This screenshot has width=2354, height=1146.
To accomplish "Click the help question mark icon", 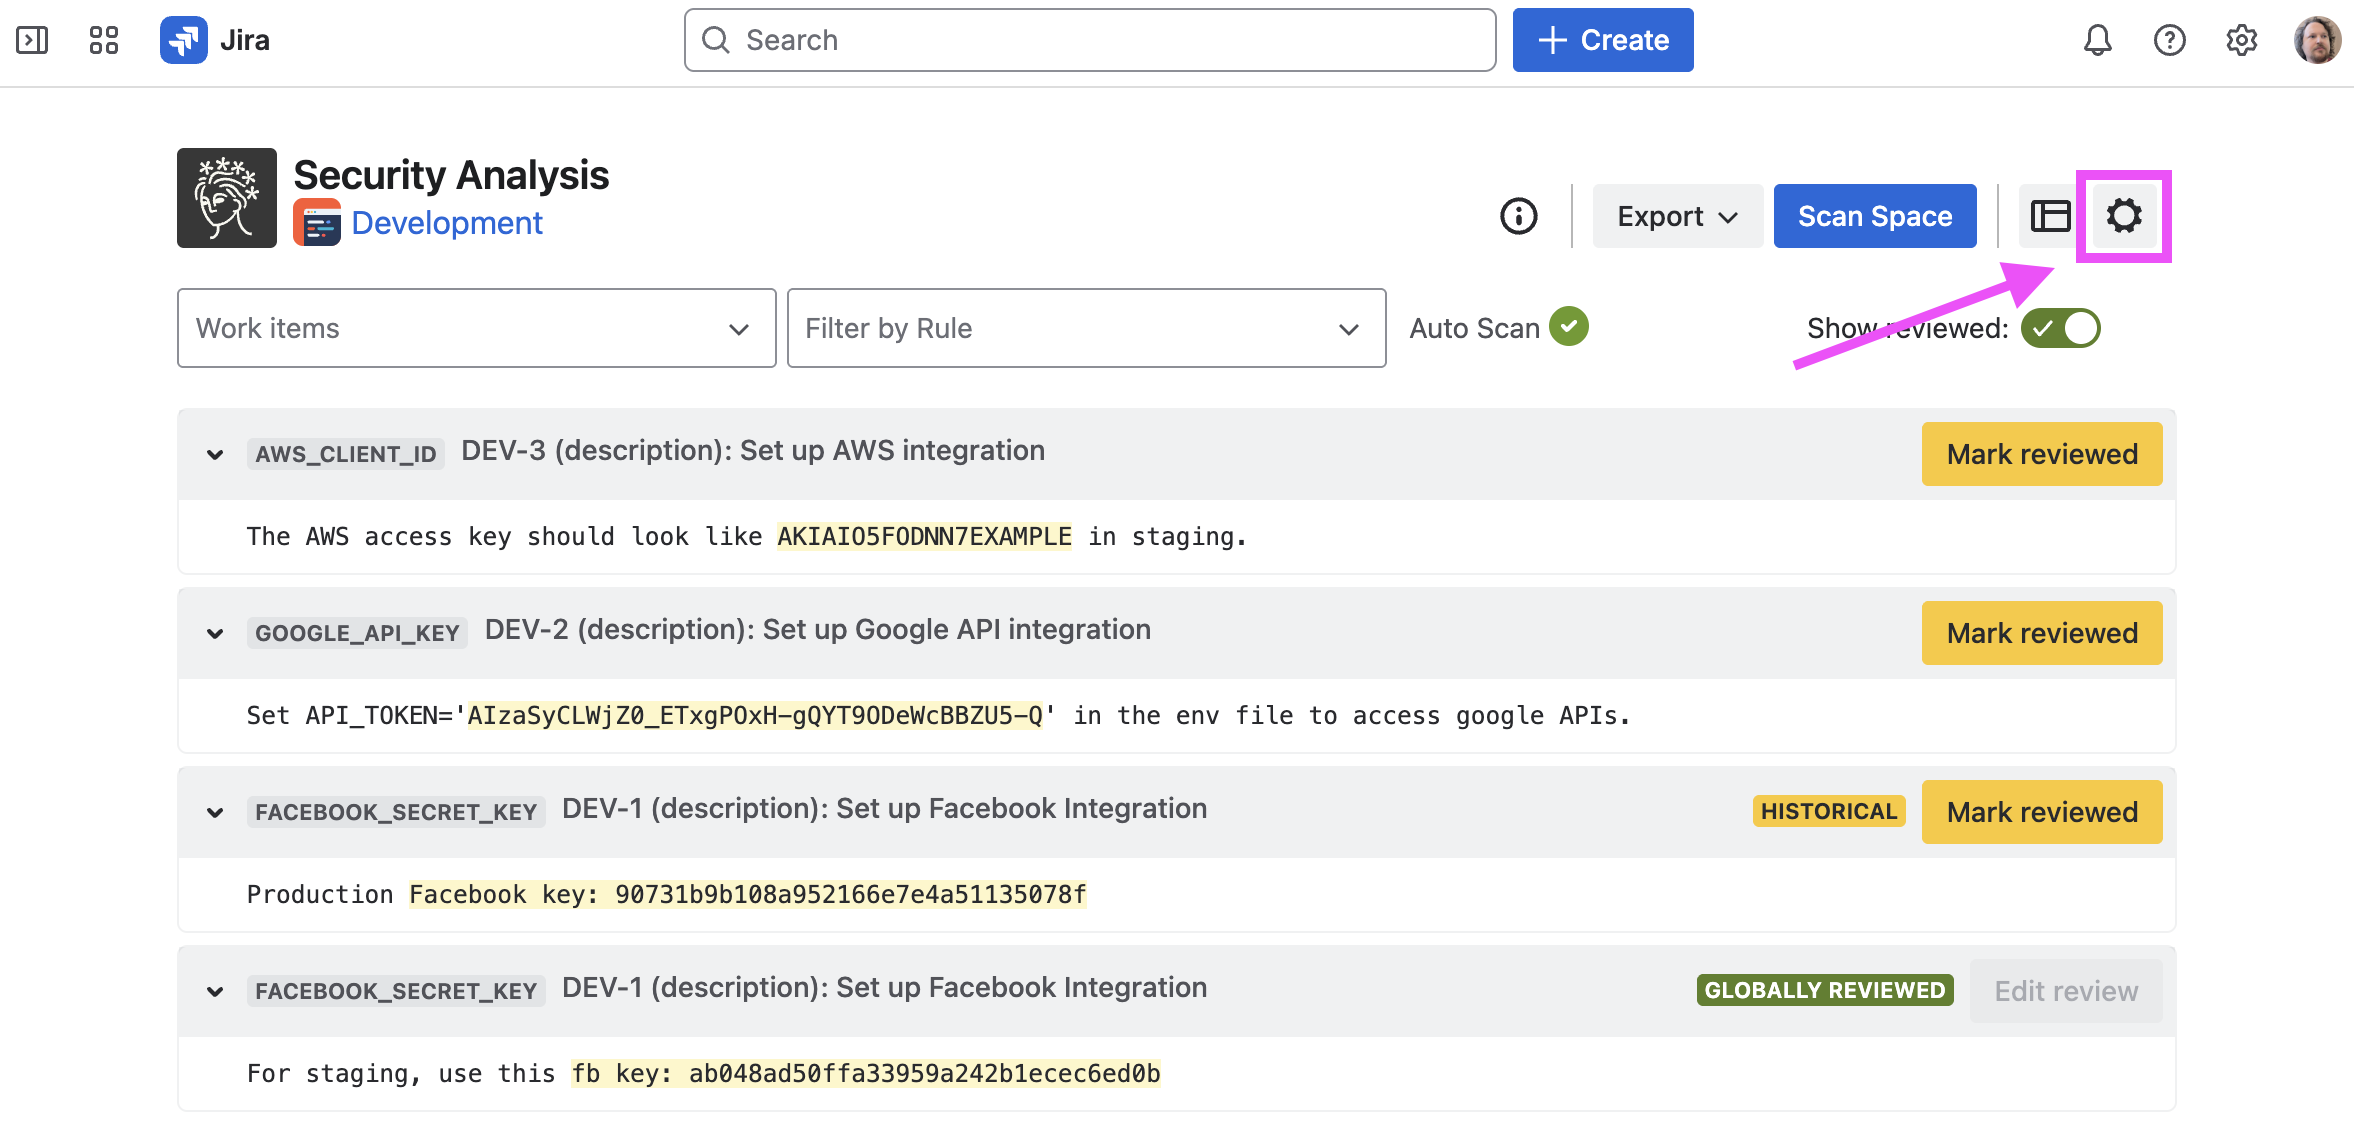I will (x=2169, y=40).
